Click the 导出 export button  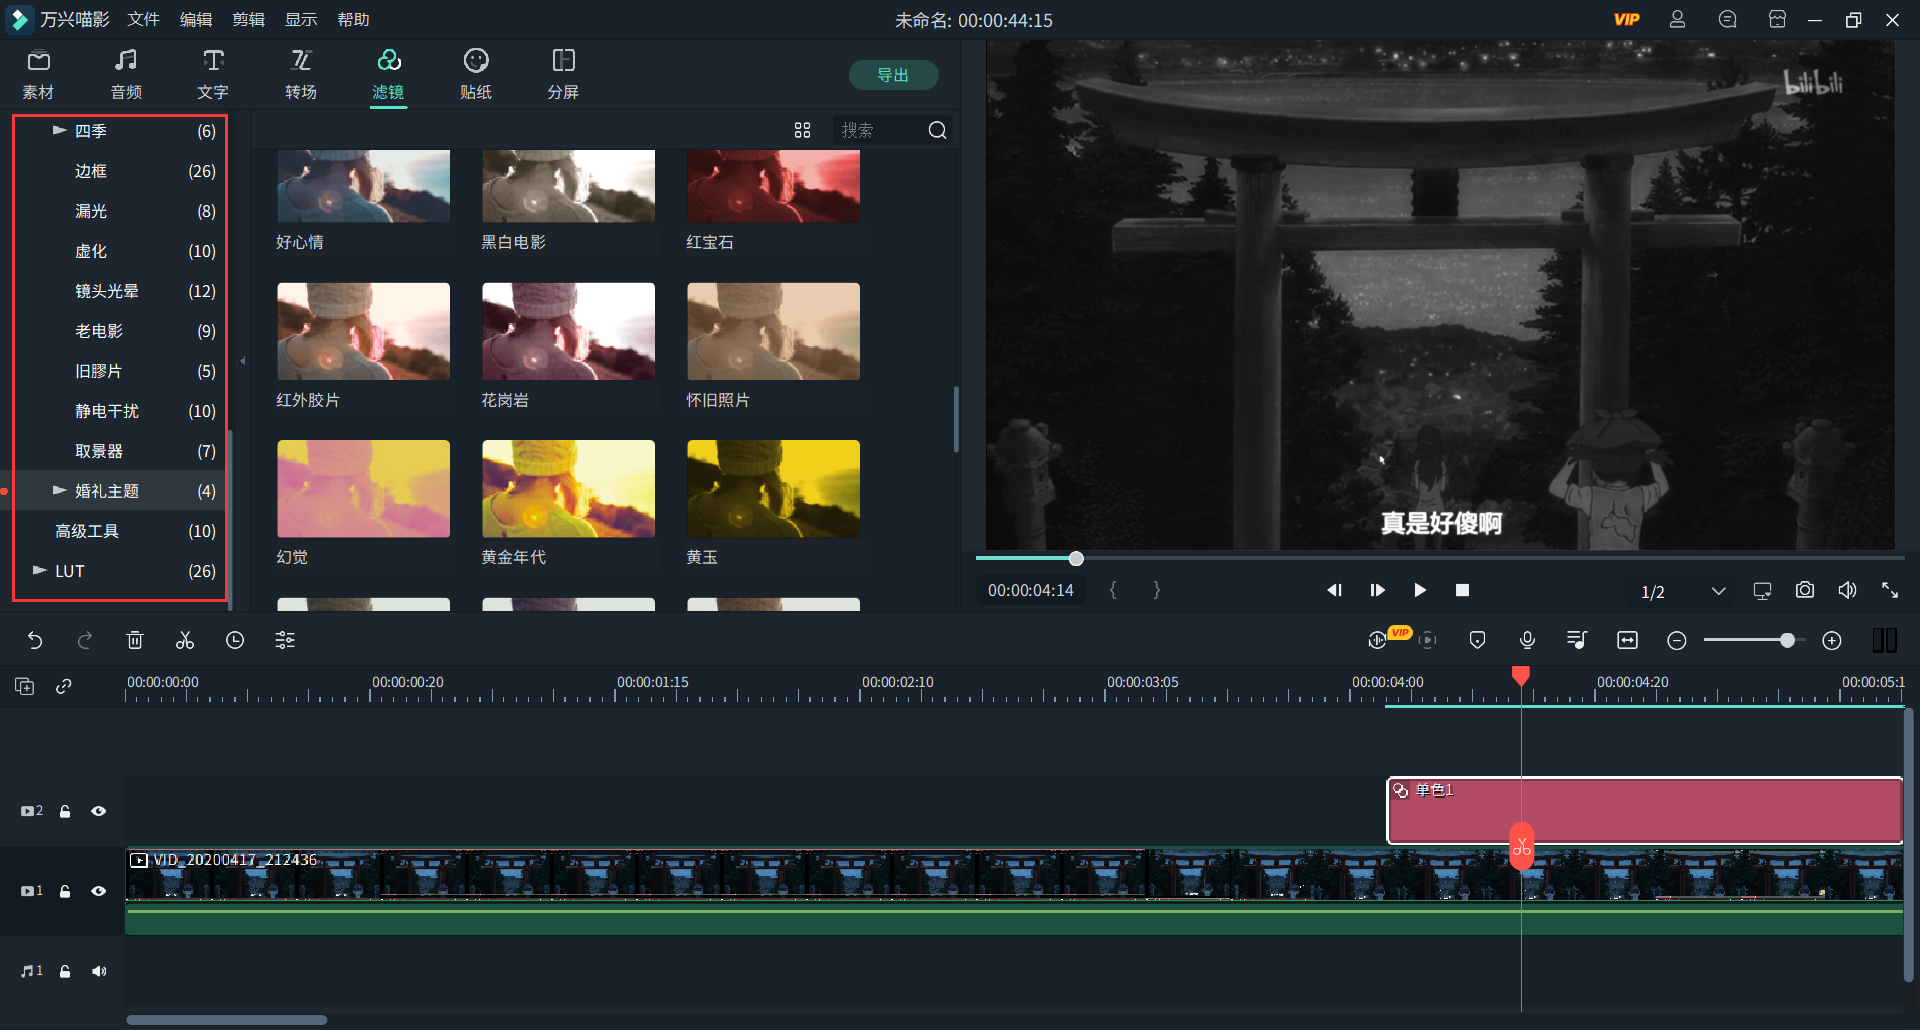893,75
